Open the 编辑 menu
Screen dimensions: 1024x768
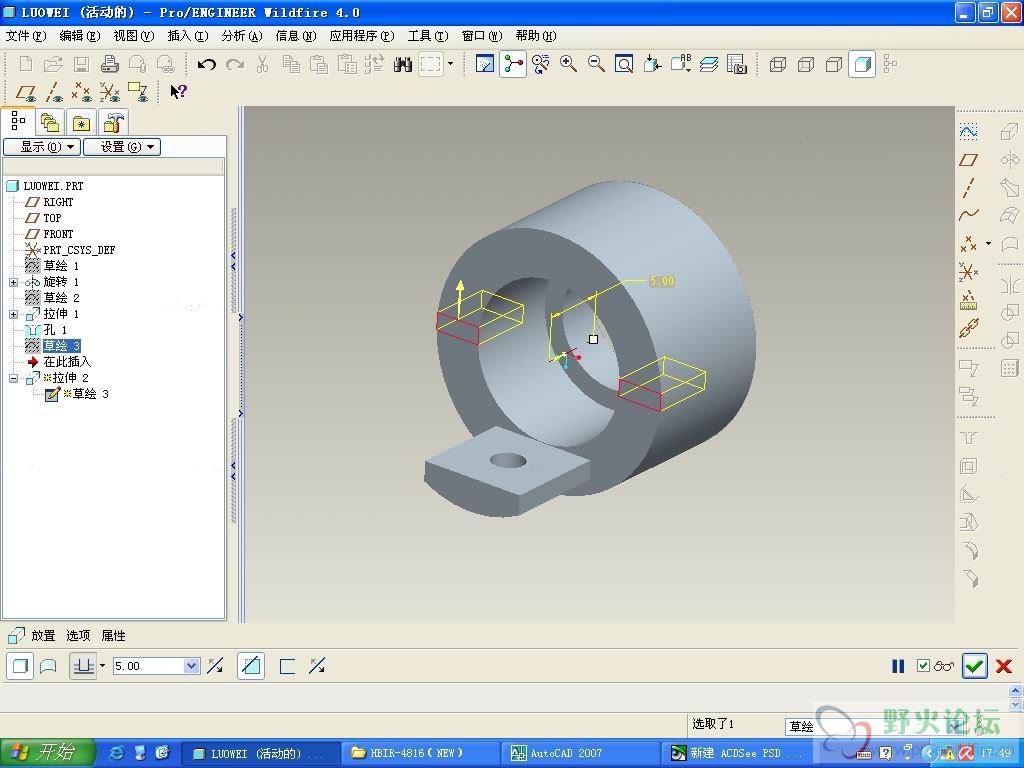pos(80,36)
